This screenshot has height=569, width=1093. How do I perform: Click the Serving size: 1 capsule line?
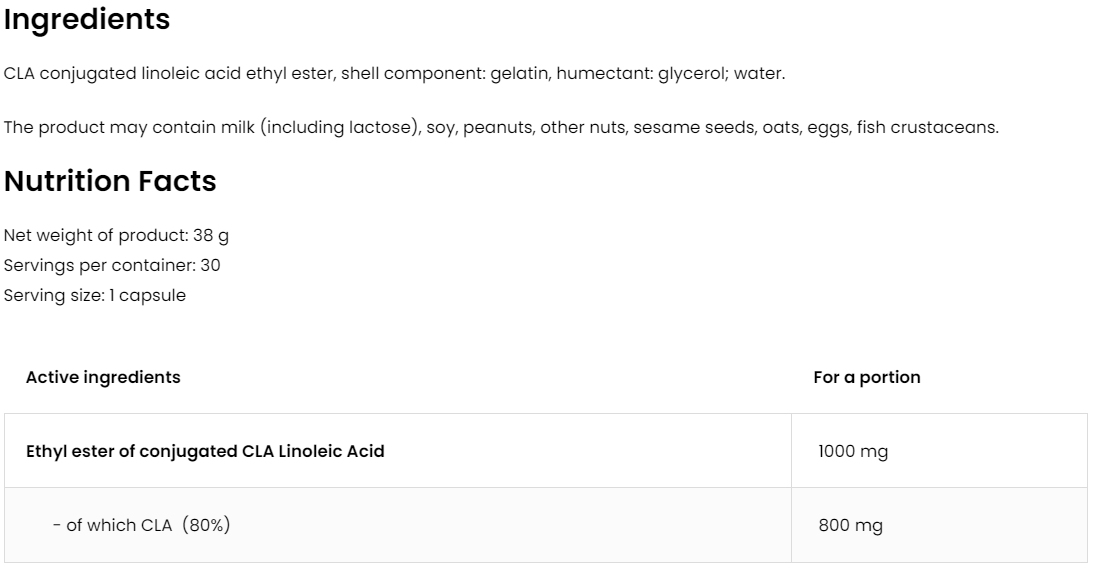[x=95, y=296]
